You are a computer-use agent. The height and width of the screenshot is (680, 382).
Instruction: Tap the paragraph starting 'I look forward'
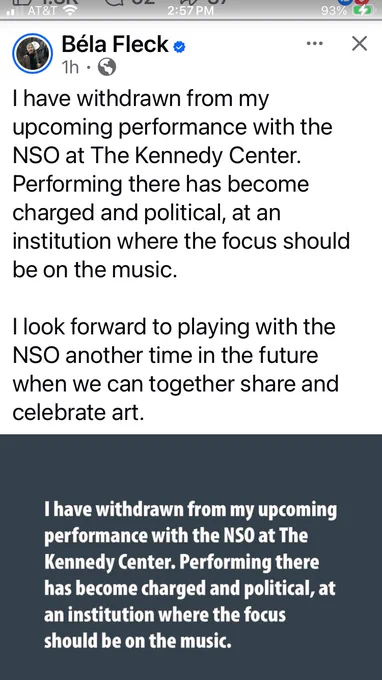(175, 369)
